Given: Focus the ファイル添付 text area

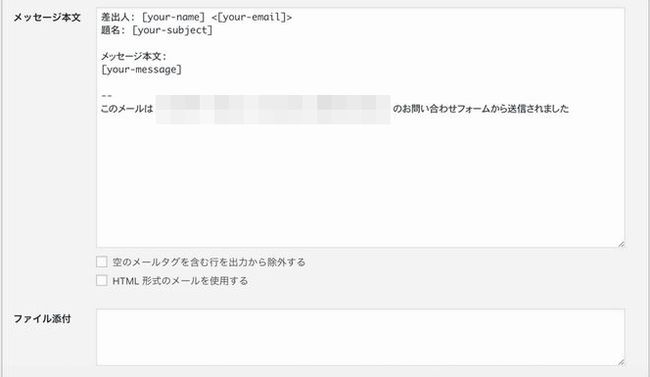Looking at the screenshot, I should (360, 337).
